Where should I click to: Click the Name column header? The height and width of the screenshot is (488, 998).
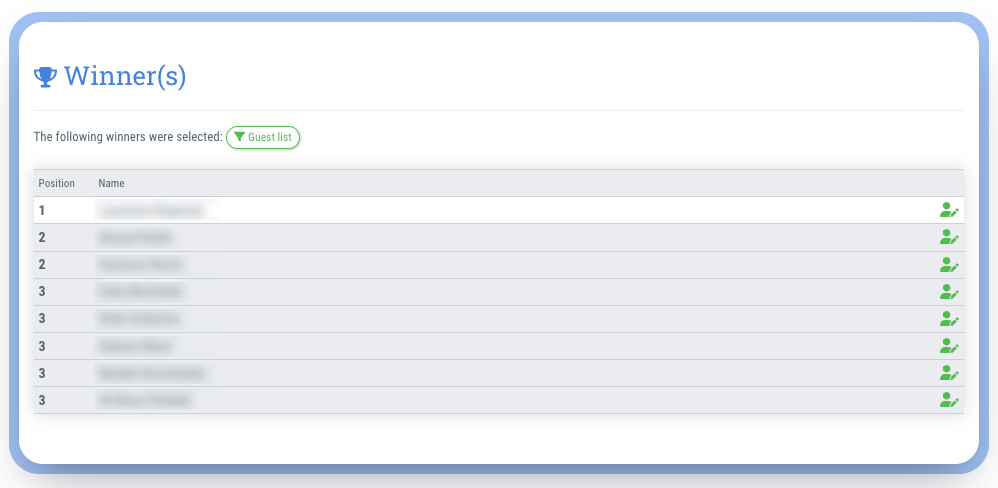(x=111, y=183)
